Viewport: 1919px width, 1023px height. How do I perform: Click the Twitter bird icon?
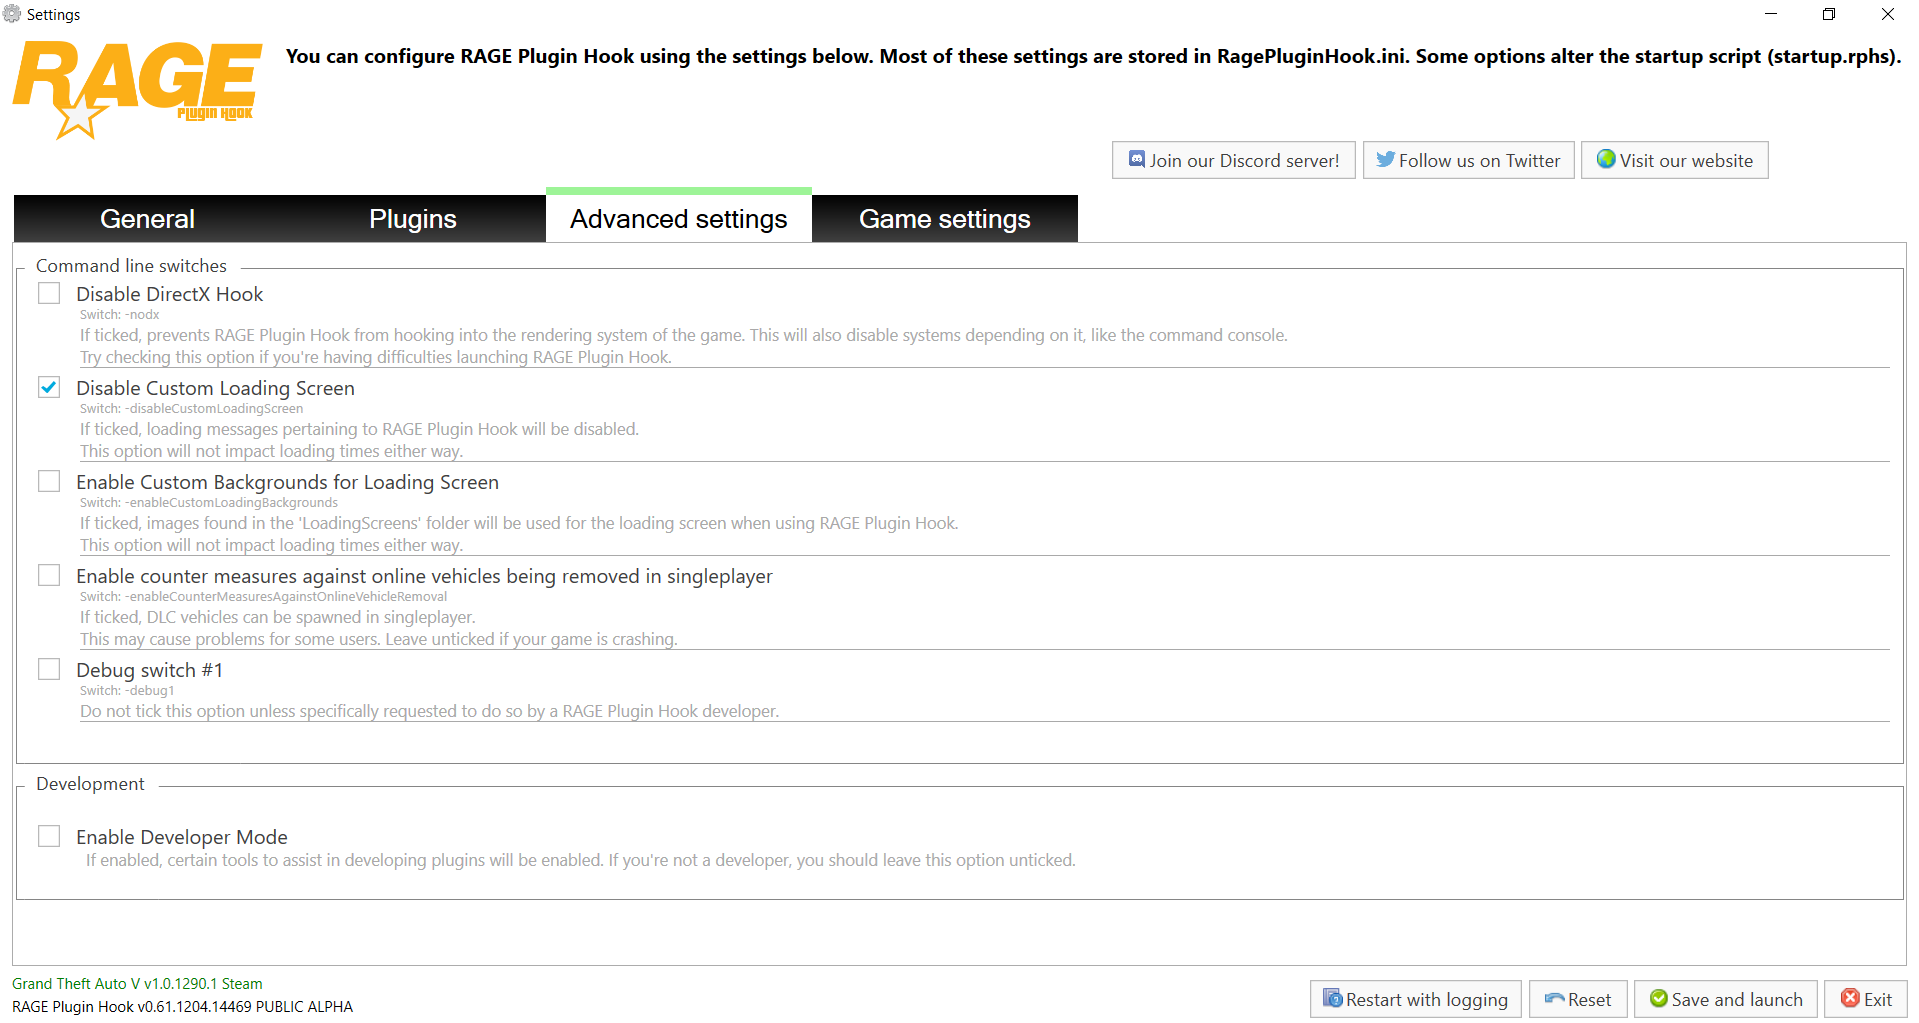[x=1385, y=160]
